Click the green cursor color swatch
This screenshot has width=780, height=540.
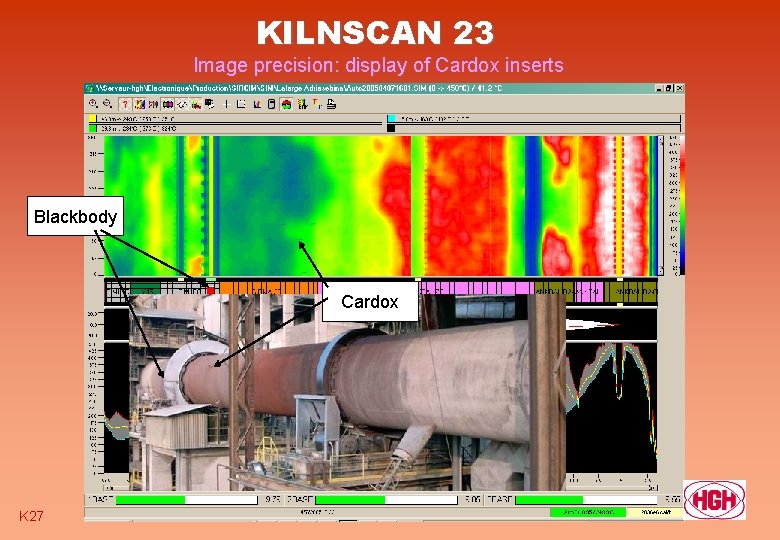(93, 128)
